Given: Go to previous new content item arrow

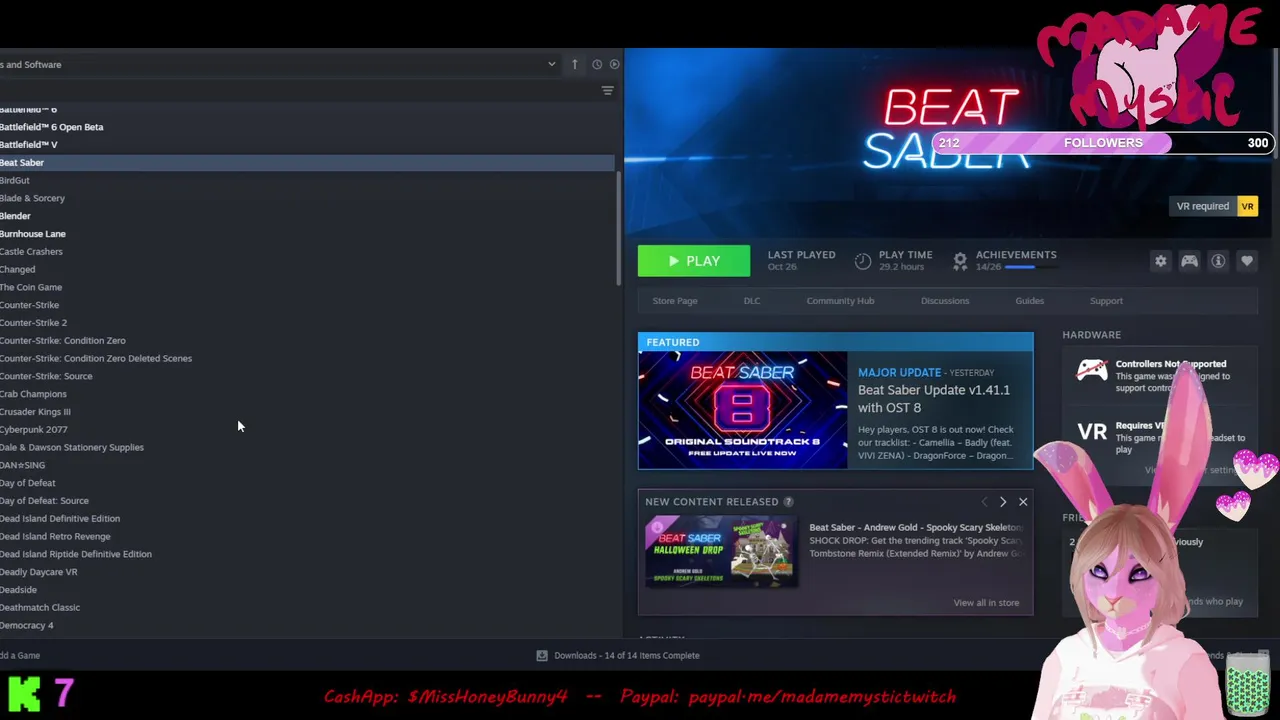Looking at the screenshot, I should click(x=984, y=502).
